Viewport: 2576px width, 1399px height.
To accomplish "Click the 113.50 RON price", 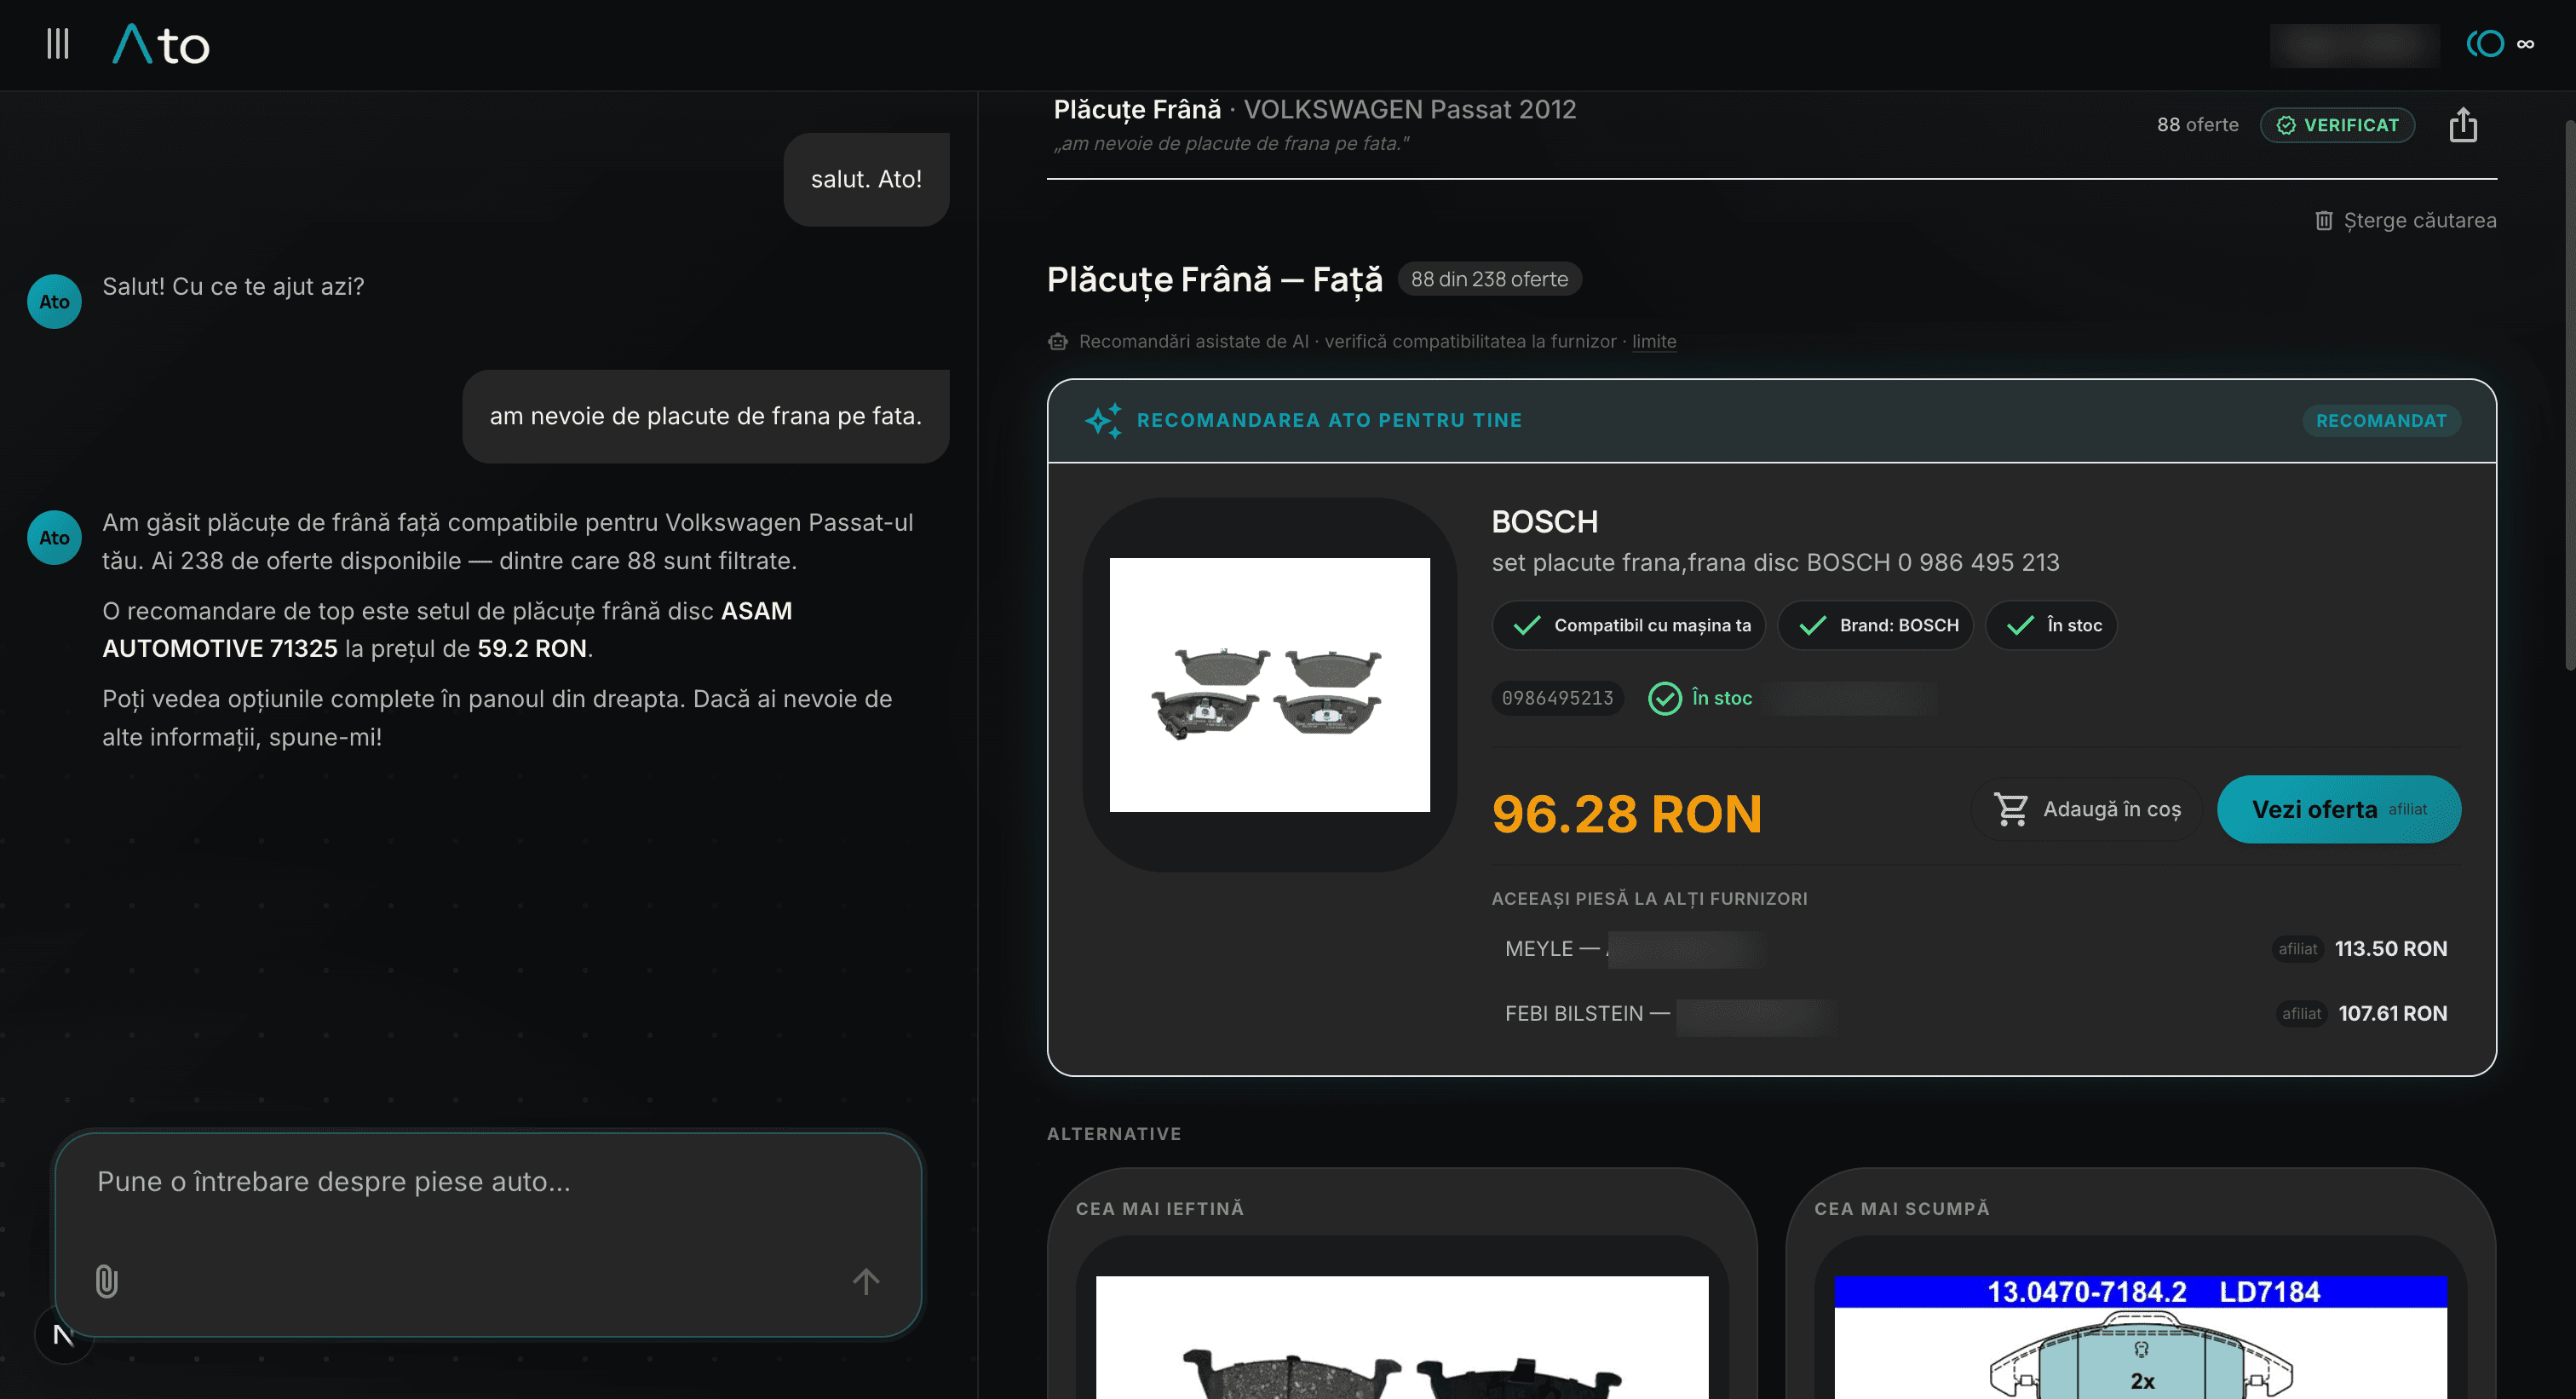I will coord(2391,949).
